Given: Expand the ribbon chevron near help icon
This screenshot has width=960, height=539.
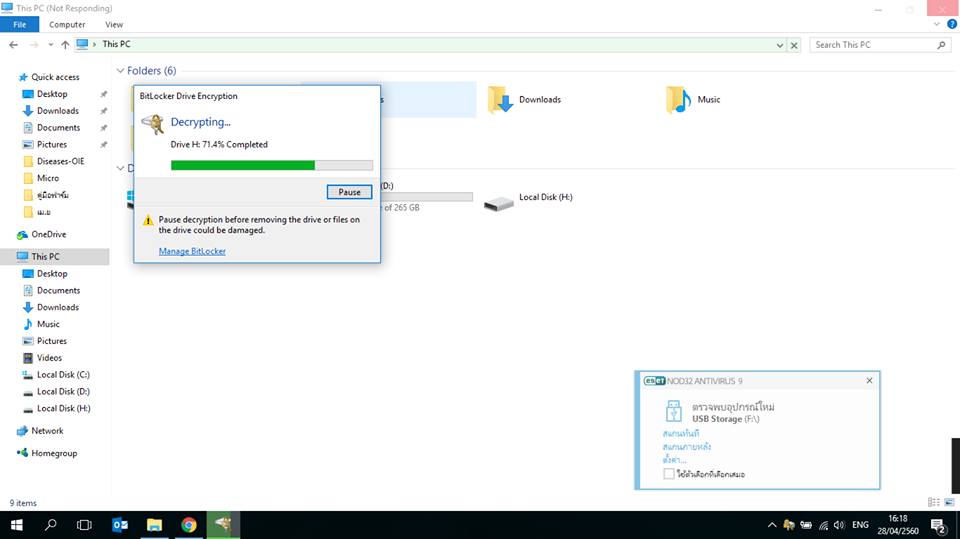Looking at the screenshot, I should tap(937, 24).
